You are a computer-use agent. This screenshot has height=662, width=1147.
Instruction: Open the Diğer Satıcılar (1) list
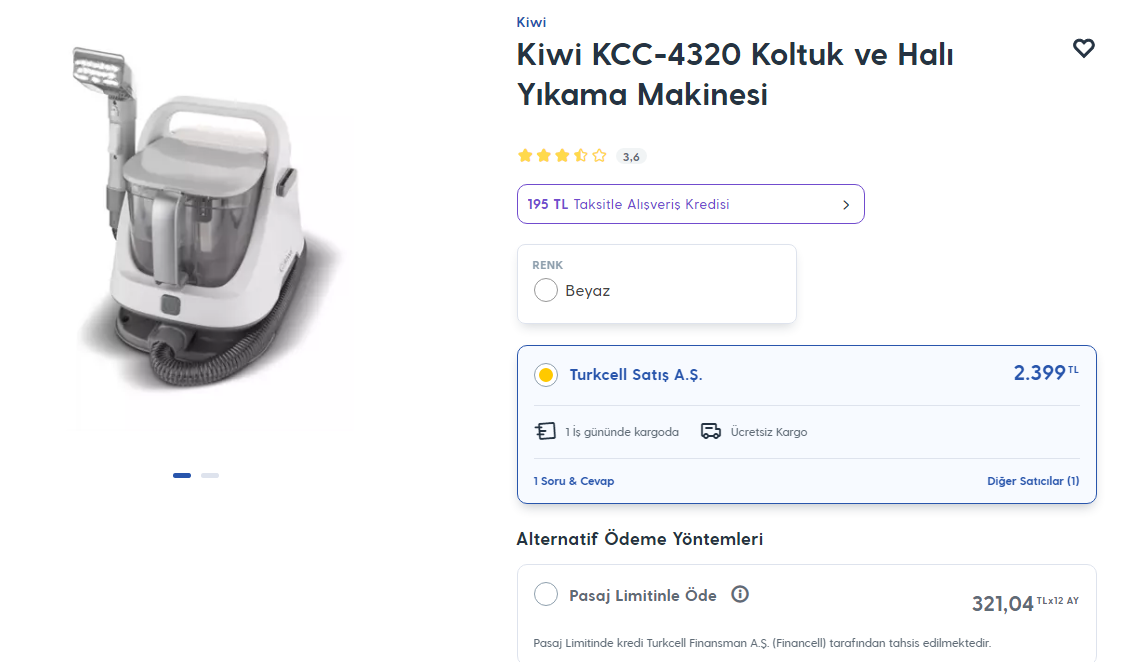pos(1033,481)
